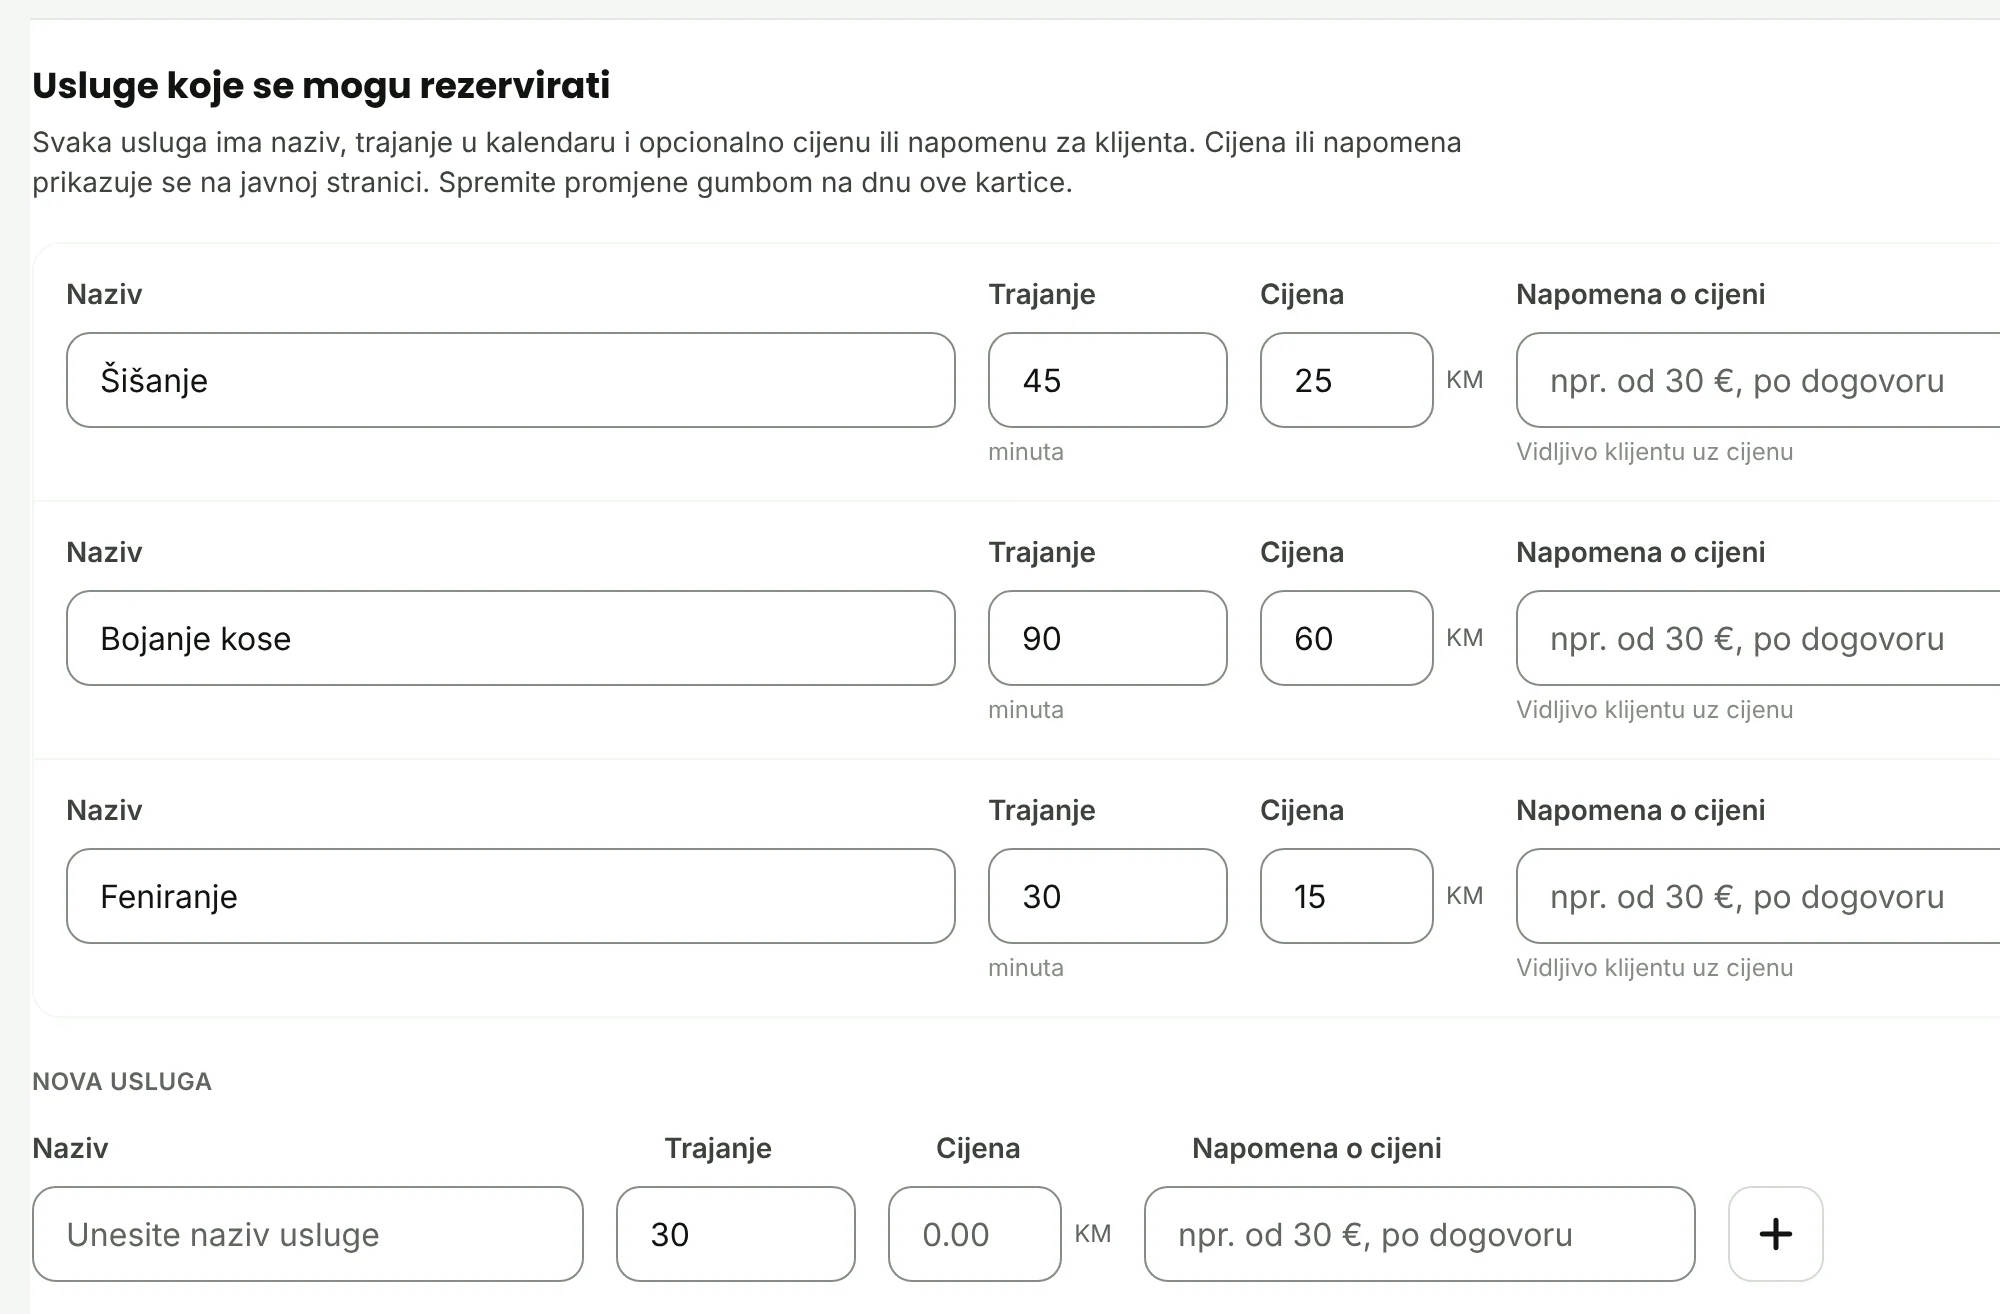Click 'Vidljivo klijentu uz cijenu' under Šišanje note

pos(1655,452)
